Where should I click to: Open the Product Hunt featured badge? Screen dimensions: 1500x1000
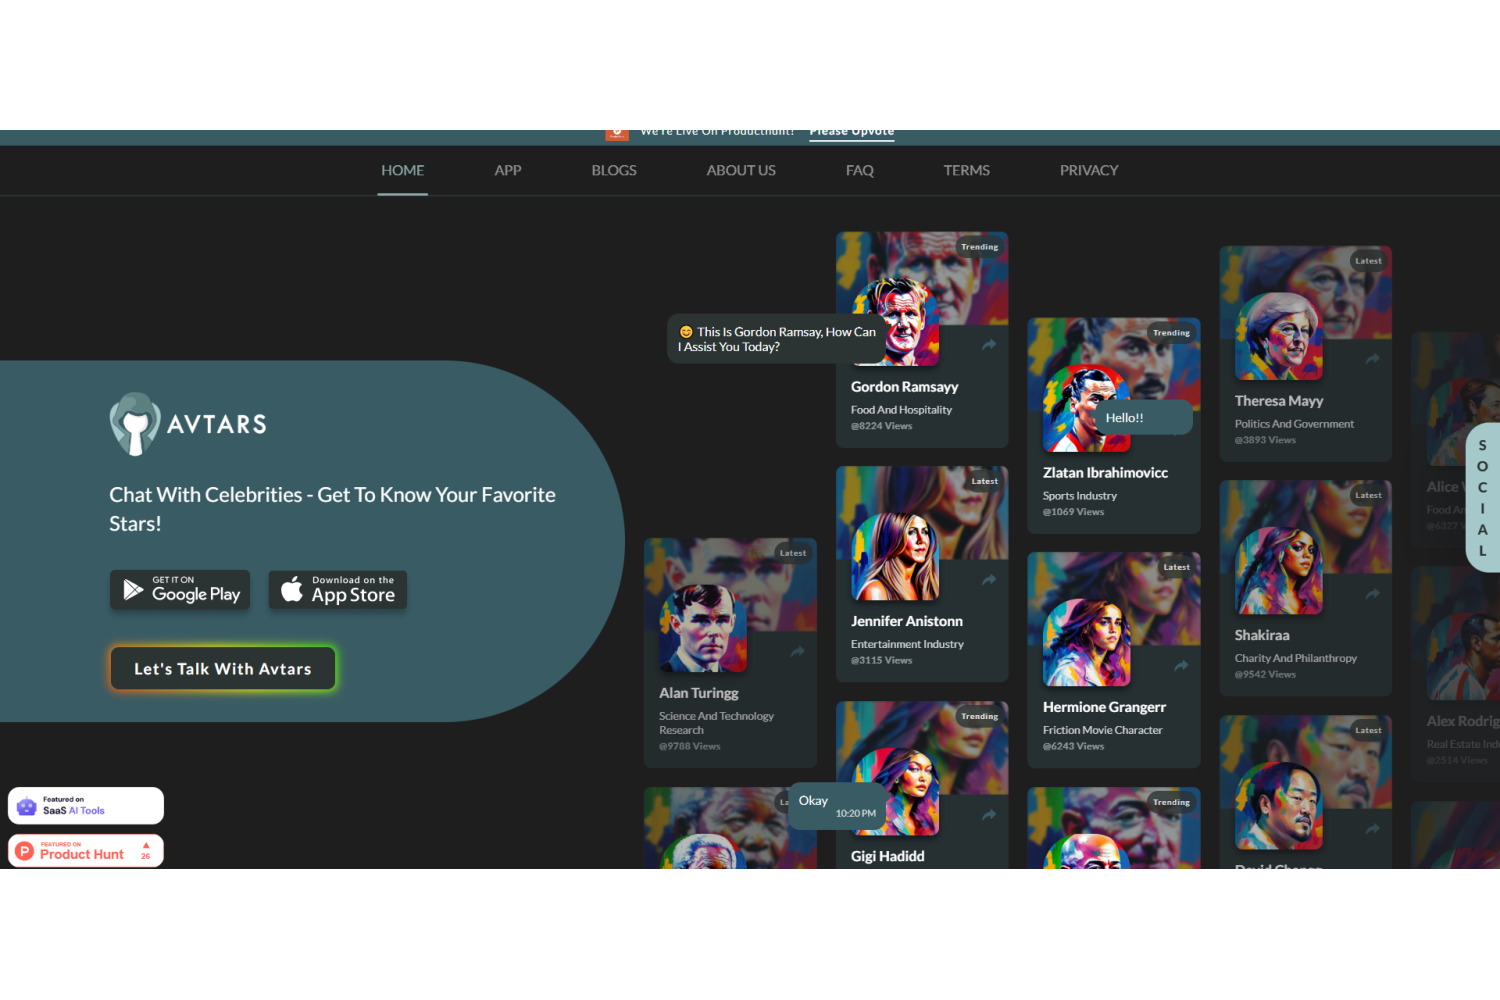tap(86, 851)
